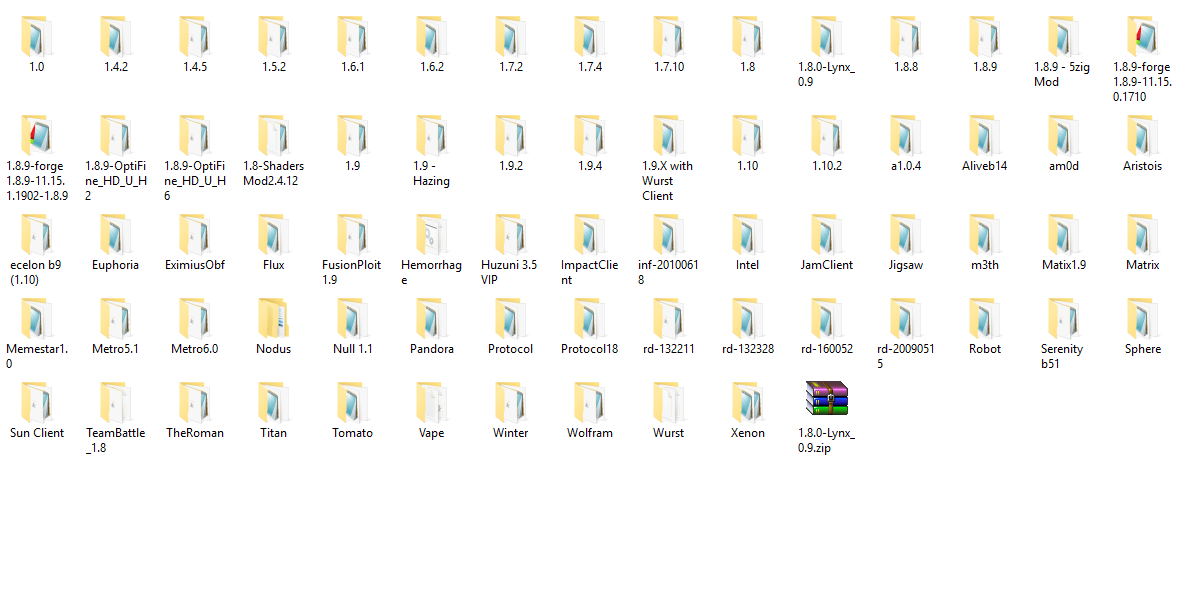This screenshot has width=1186, height=608.
Task: Click the 1.8.9-forge 1.8.9-11.15.0.1710 folder icon
Action: 1142,36
